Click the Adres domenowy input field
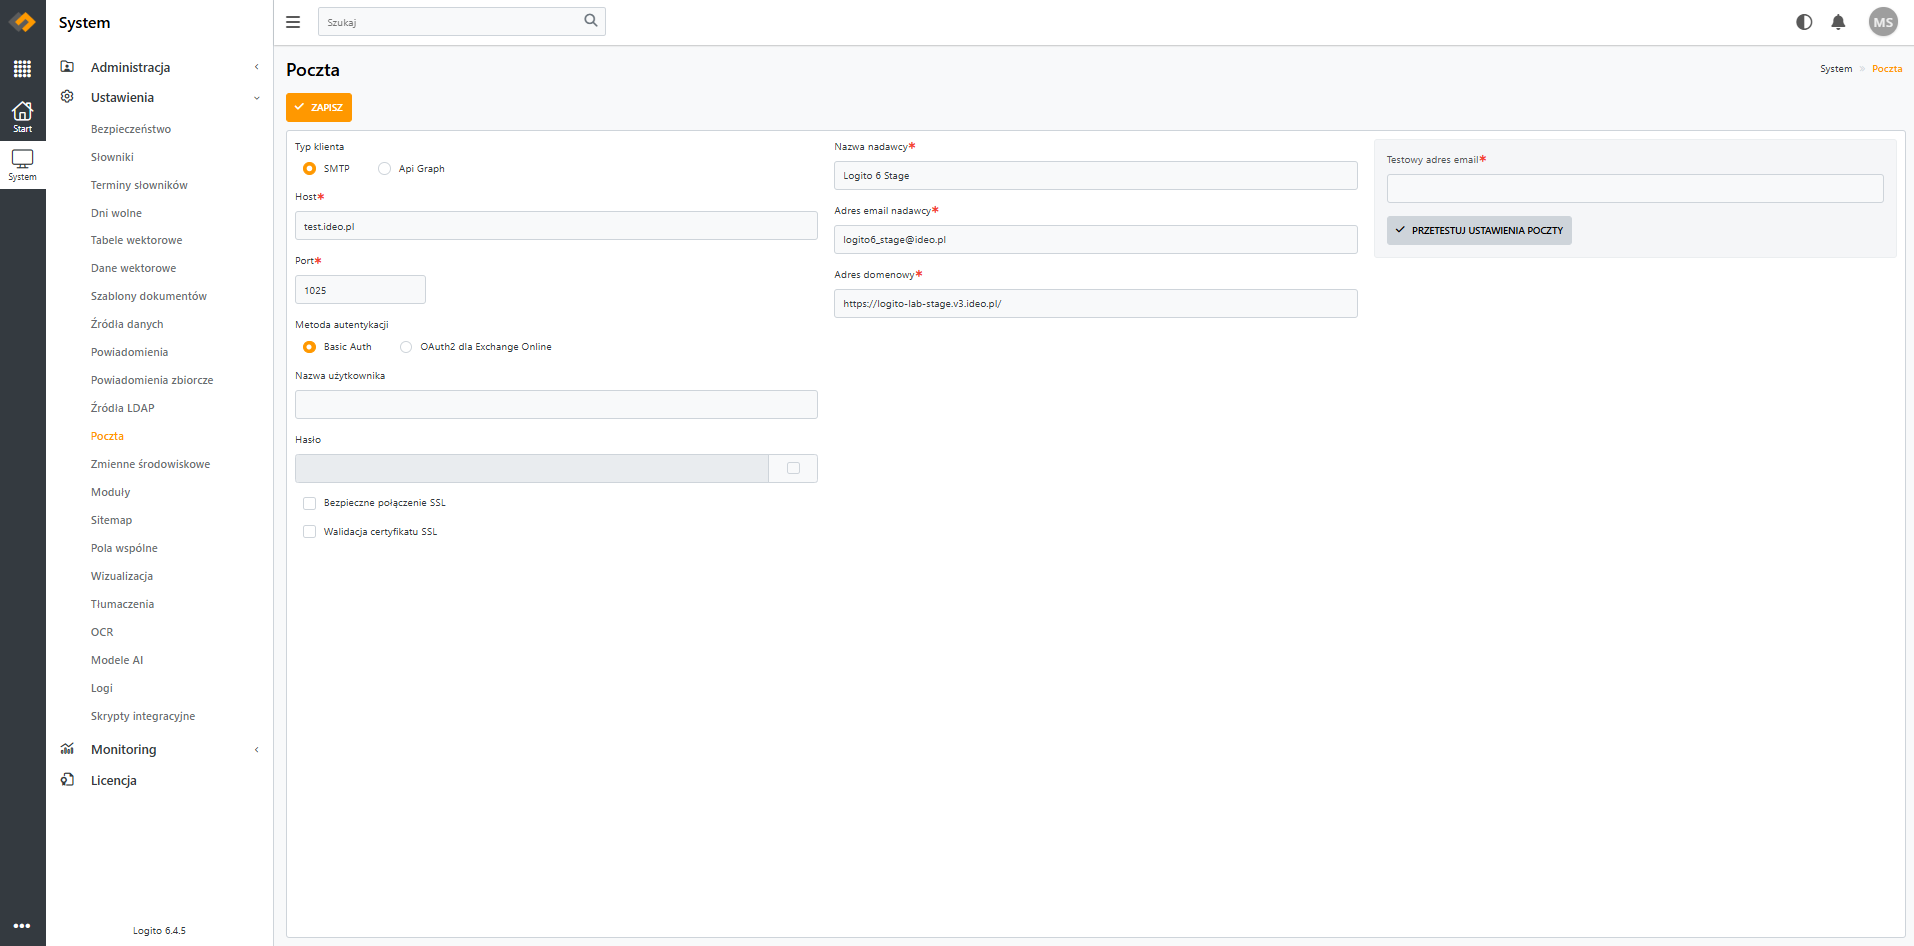This screenshot has height=946, width=1914. pyautogui.click(x=1096, y=304)
